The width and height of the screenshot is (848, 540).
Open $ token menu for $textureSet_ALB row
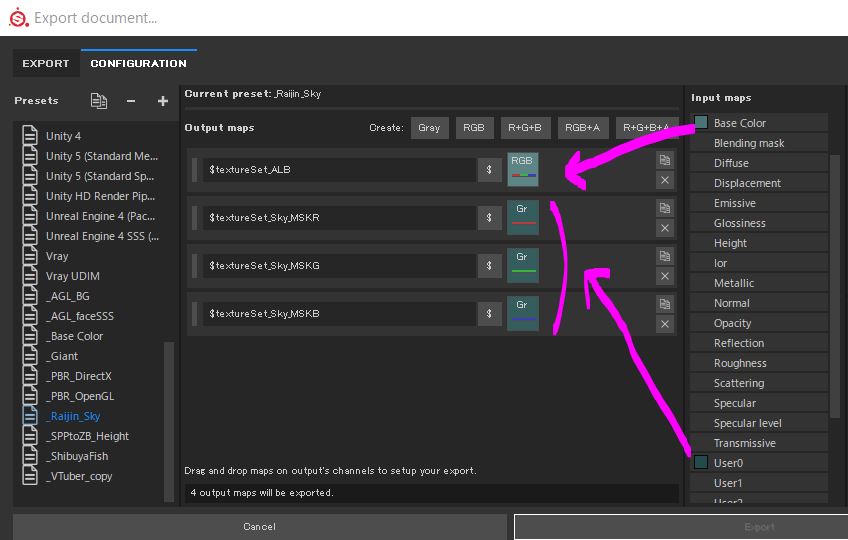pos(489,170)
